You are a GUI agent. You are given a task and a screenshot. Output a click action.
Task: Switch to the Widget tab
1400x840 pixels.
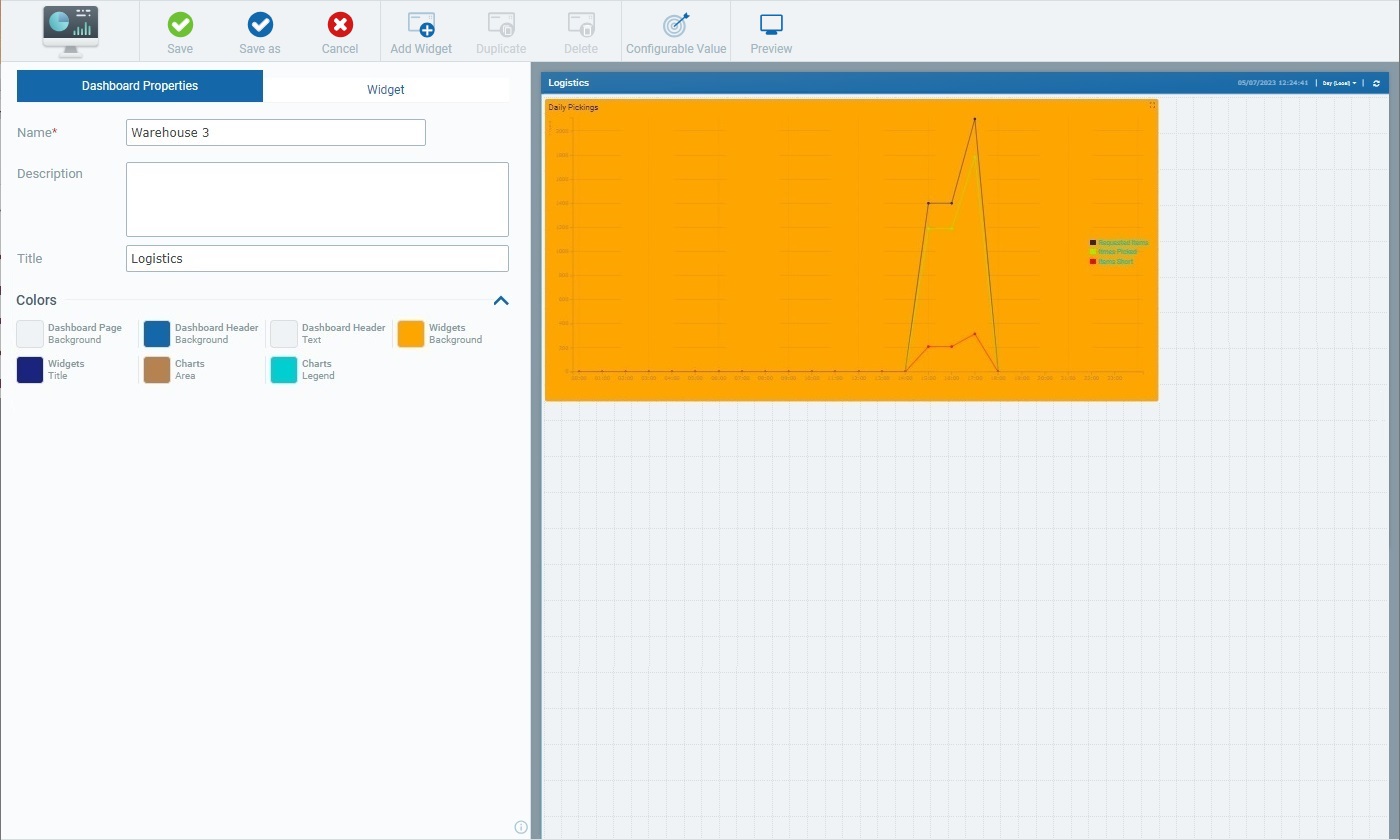tap(385, 89)
